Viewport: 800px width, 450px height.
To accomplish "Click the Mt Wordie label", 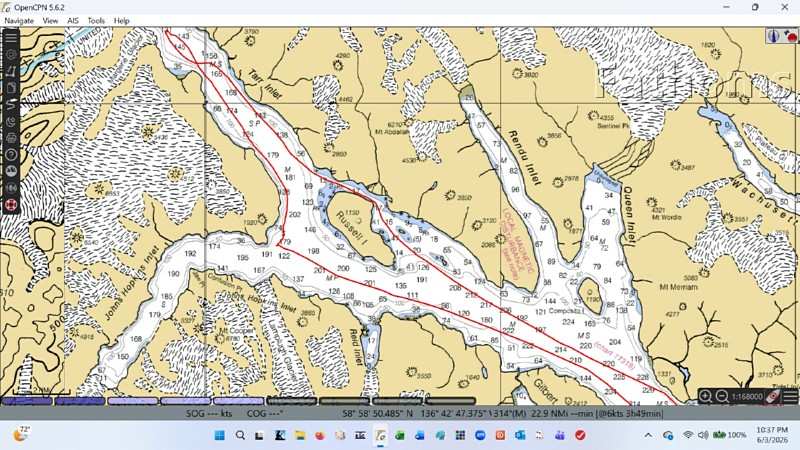I will point(666,217).
